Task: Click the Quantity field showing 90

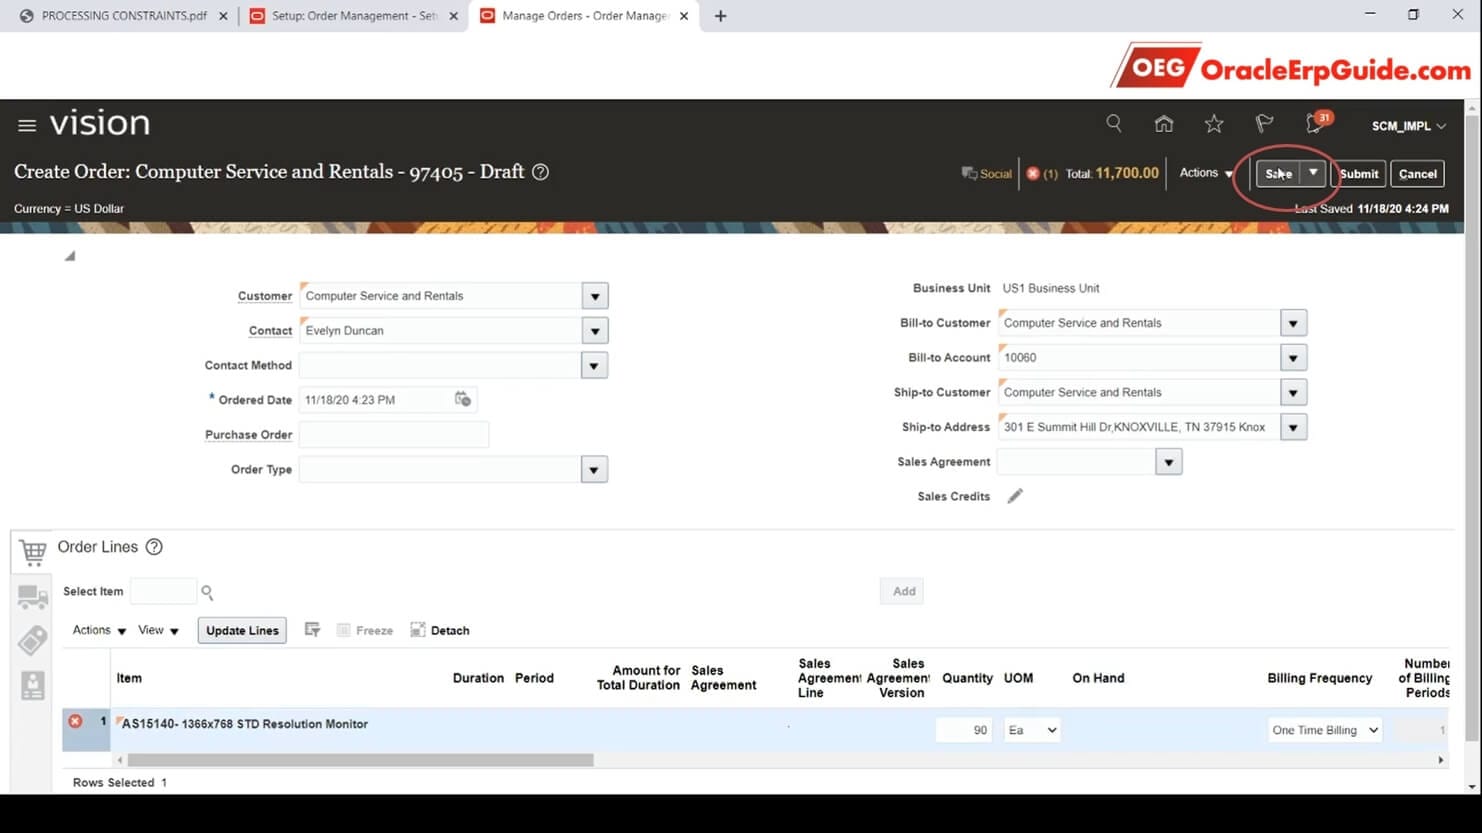Action: tap(964, 730)
